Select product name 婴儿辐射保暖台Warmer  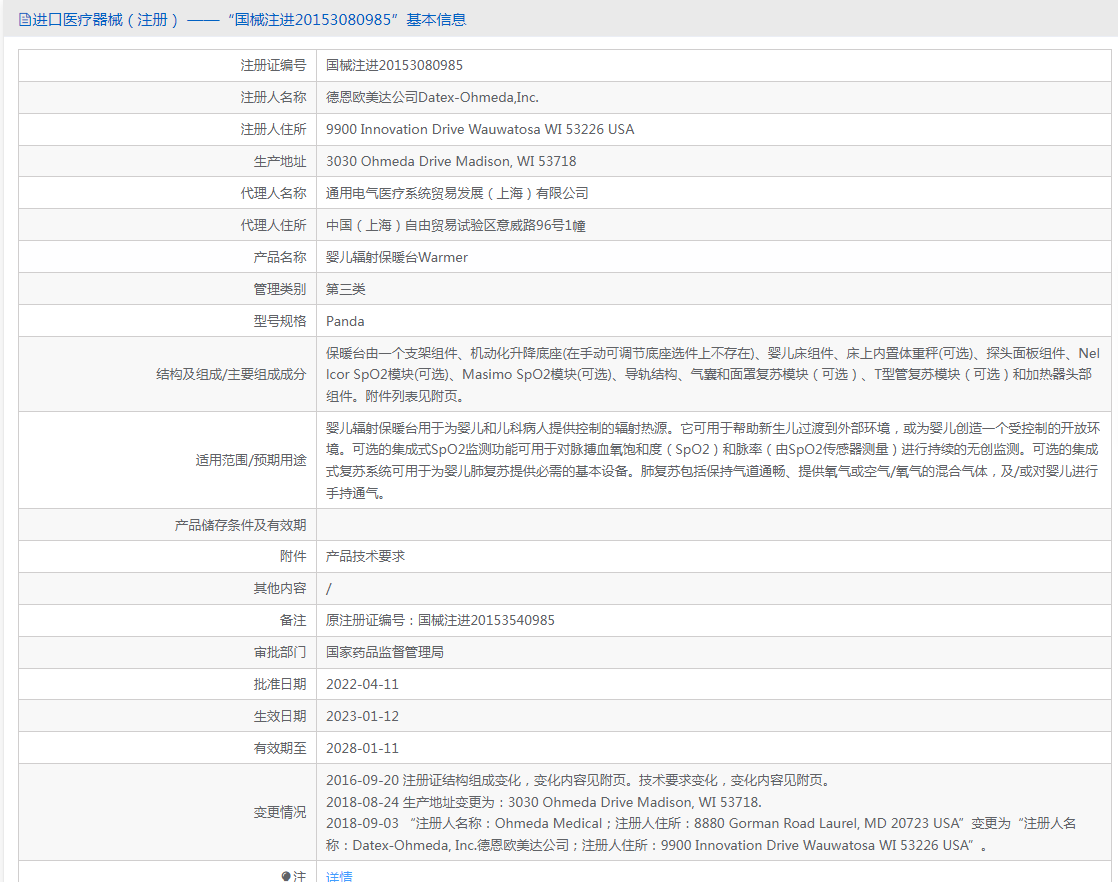[x=396, y=257]
